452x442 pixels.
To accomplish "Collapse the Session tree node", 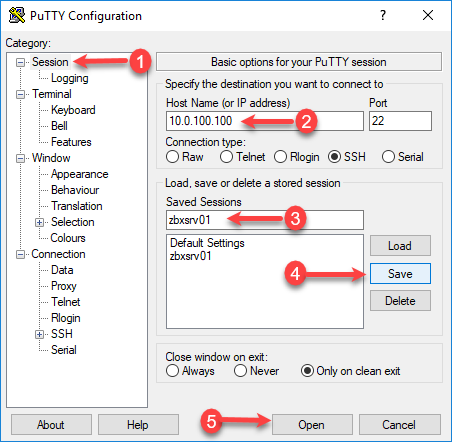I will click(x=21, y=62).
